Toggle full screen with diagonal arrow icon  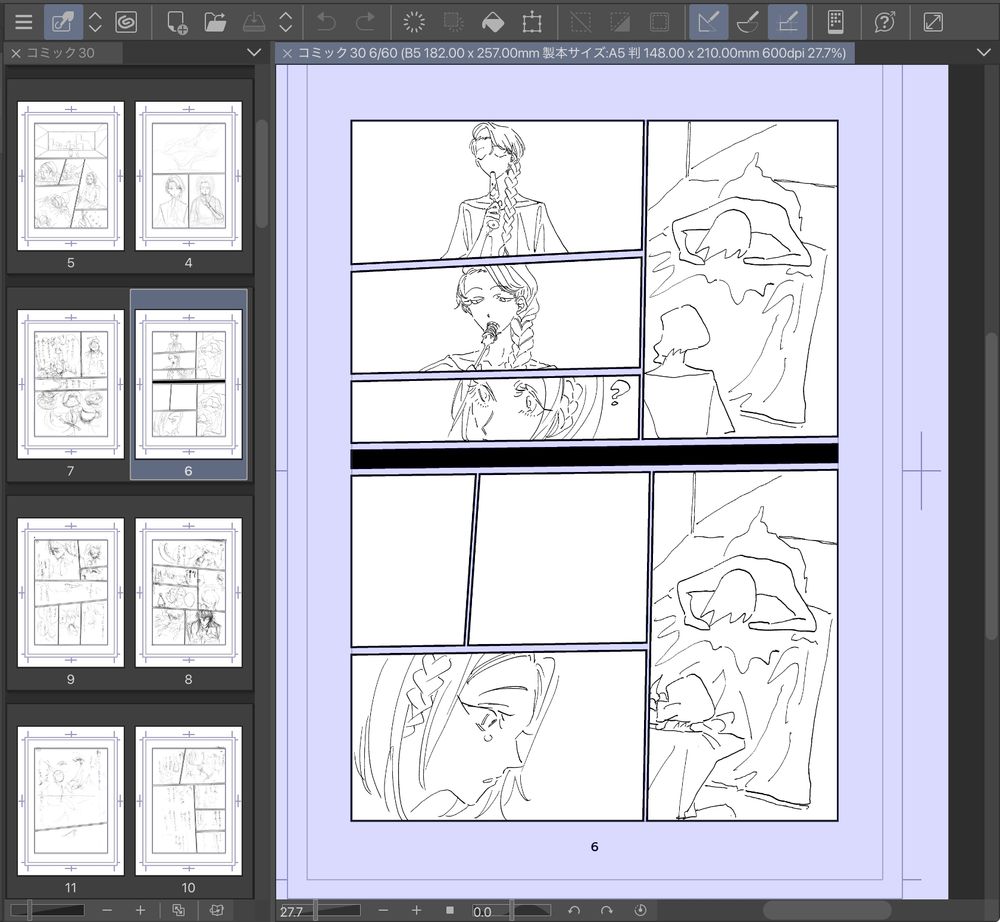[x=933, y=22]
